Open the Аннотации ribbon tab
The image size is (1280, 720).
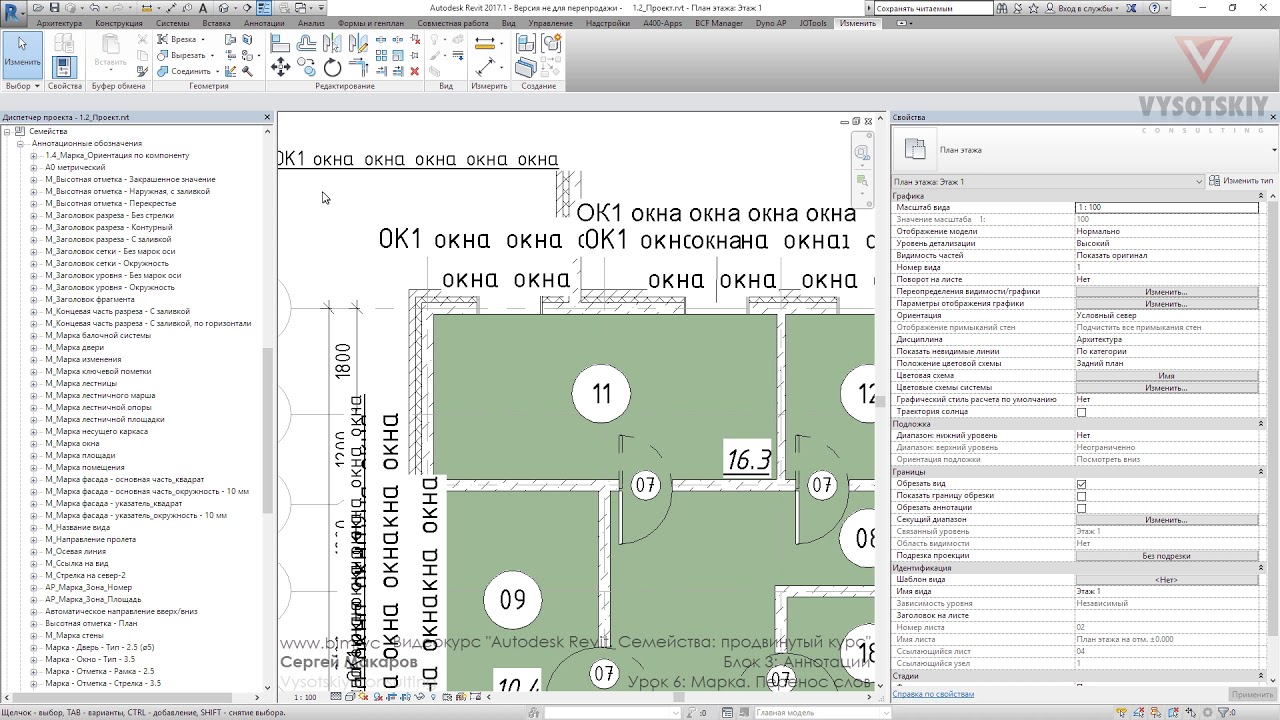[264, 23]
